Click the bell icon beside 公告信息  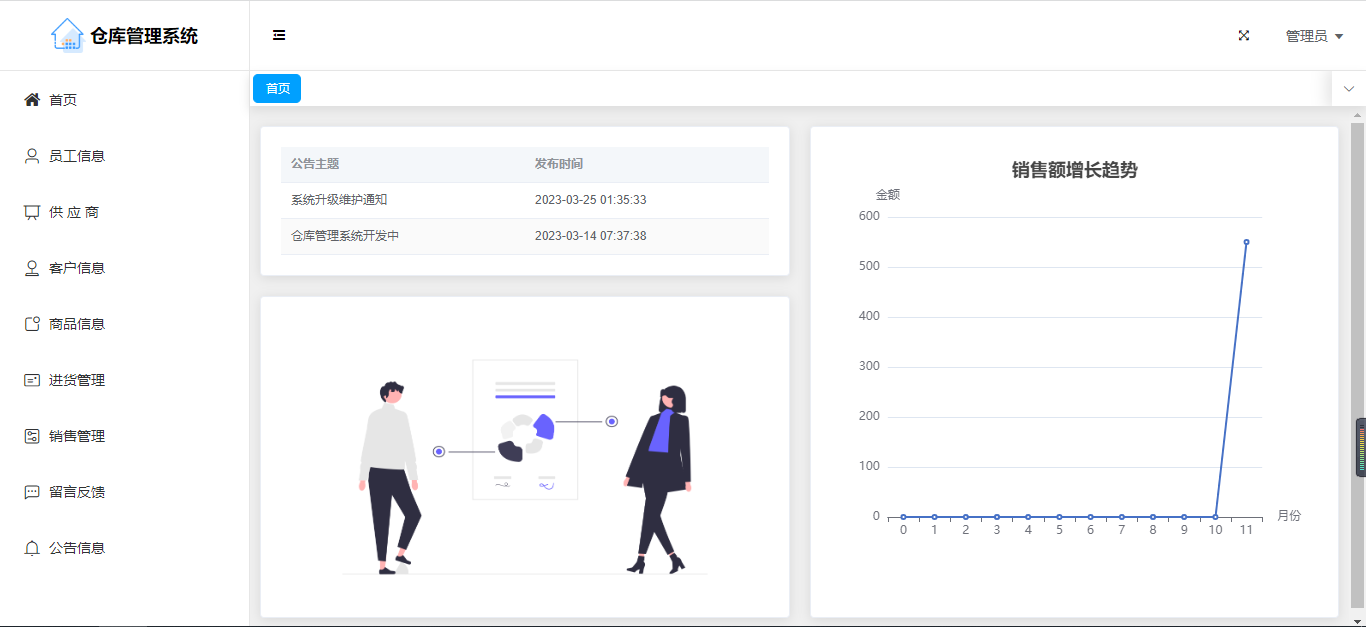(32, 548)
